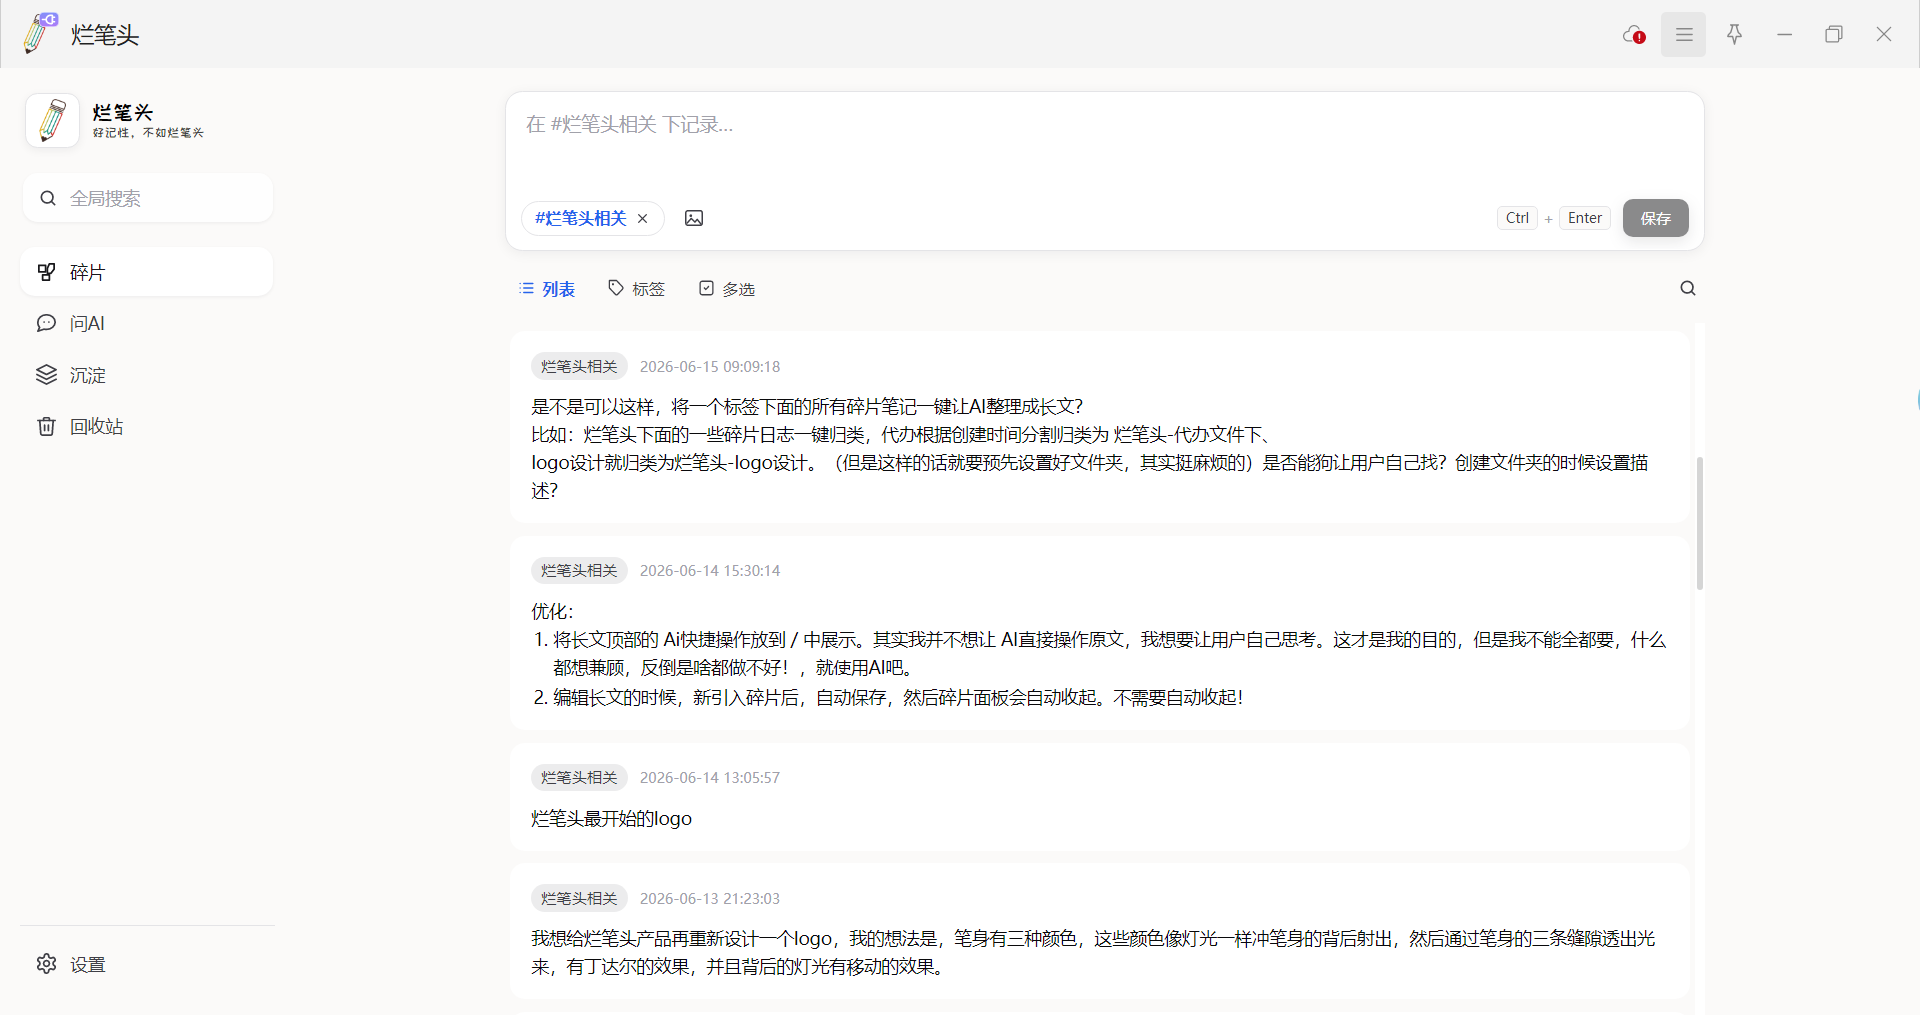This screenshot has width=1920, height=1015.
Task: Open 回收站 trash bin
Action: (x=147, y=426)
